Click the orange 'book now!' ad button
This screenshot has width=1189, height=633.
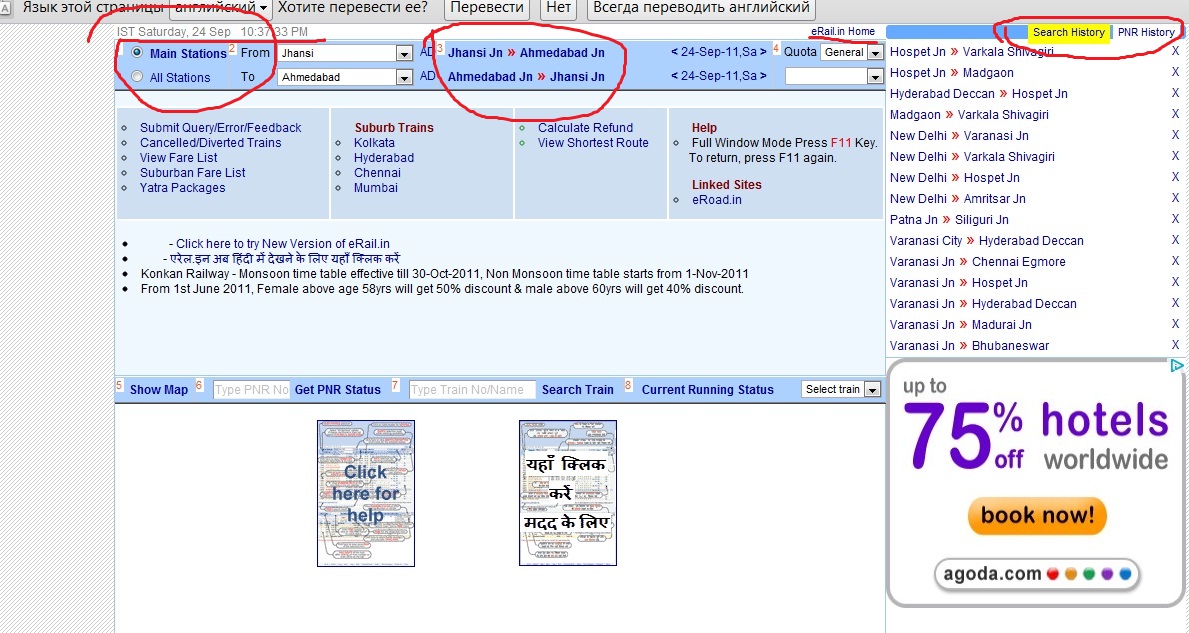click(1036, 516)
